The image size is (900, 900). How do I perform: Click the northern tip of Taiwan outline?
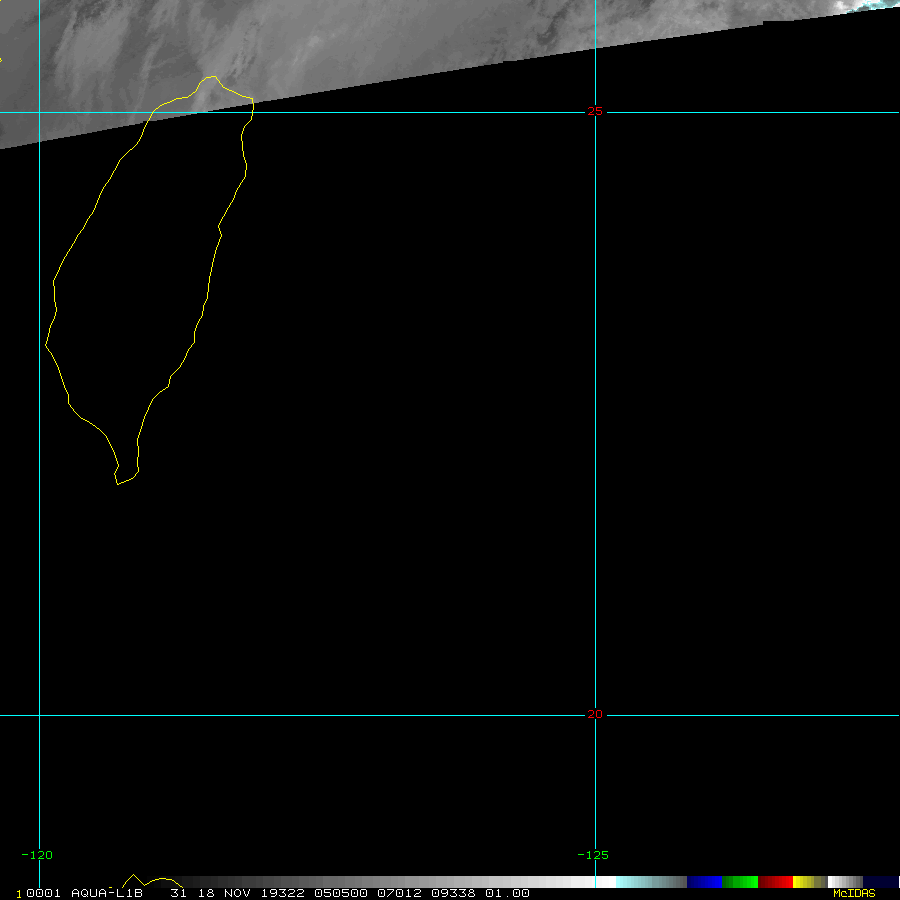[x=211, y=76]
